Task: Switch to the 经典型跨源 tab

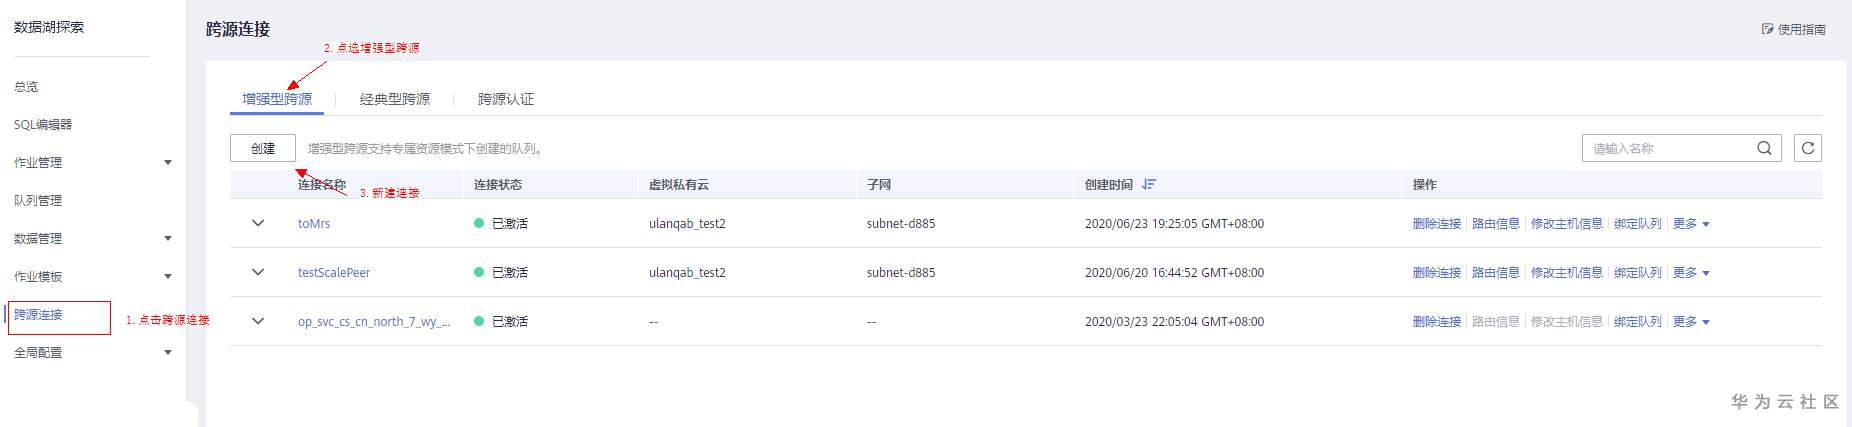Action: [395, 99]
